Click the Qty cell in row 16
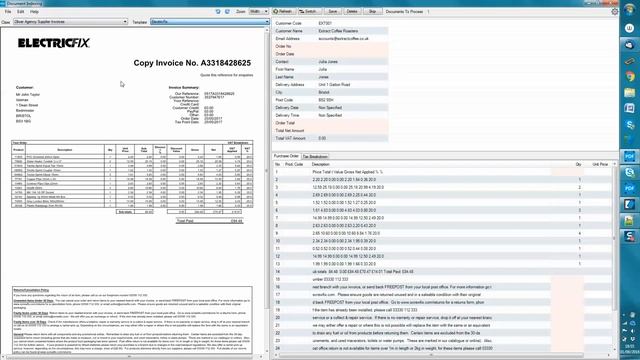Image resolution: width=640 pixels, height=360 pixels. (x=567, y=287)
